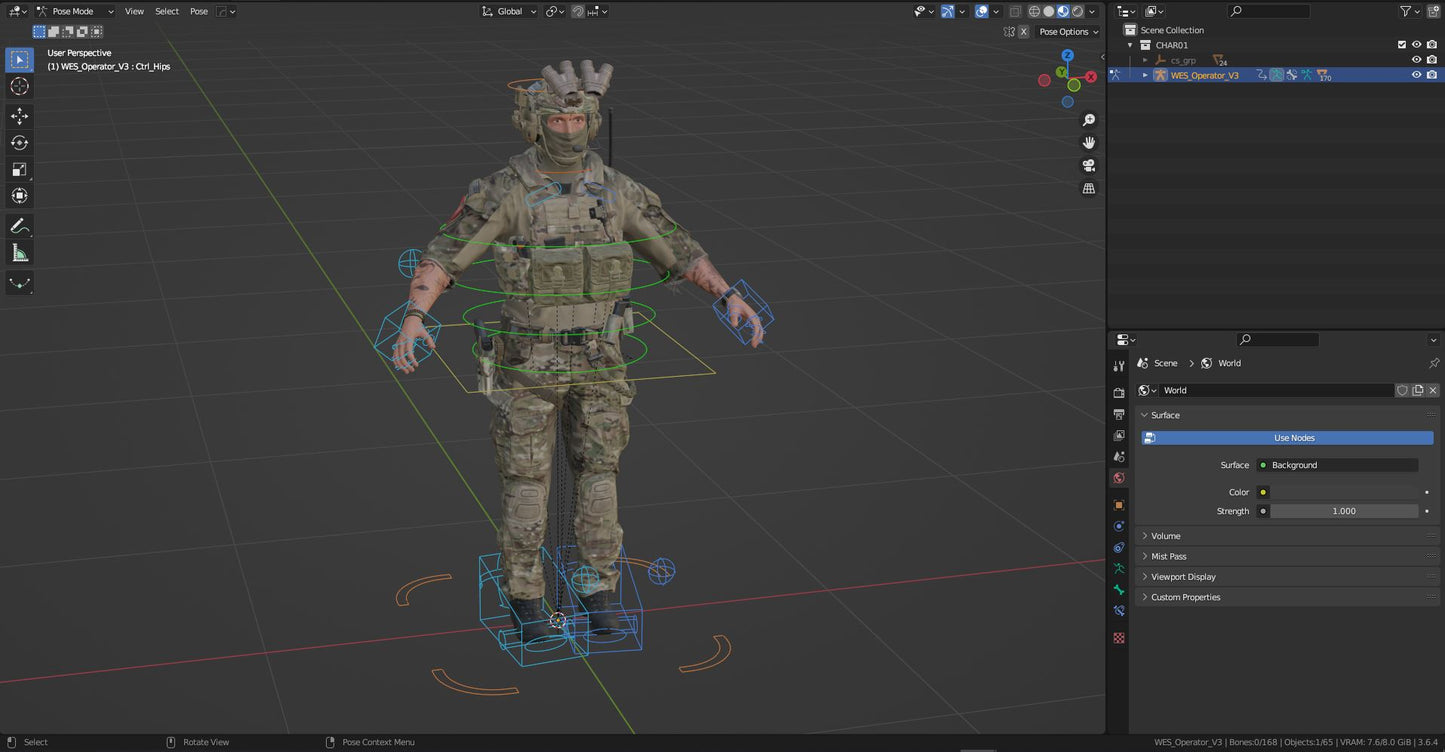Open the Output properties tab with printer icon
This screenshot has height=752, width=1445.
click(x=1119, y=415)
